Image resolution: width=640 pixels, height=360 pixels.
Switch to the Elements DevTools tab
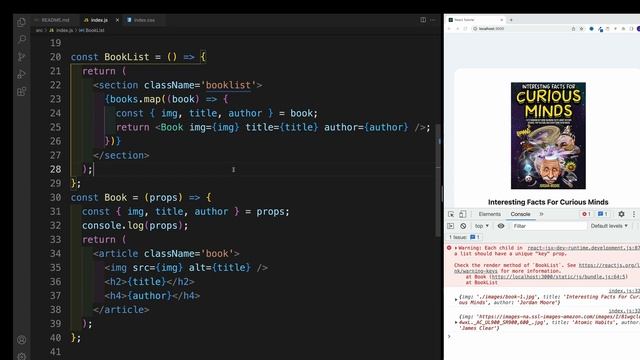tap(489, 214)
